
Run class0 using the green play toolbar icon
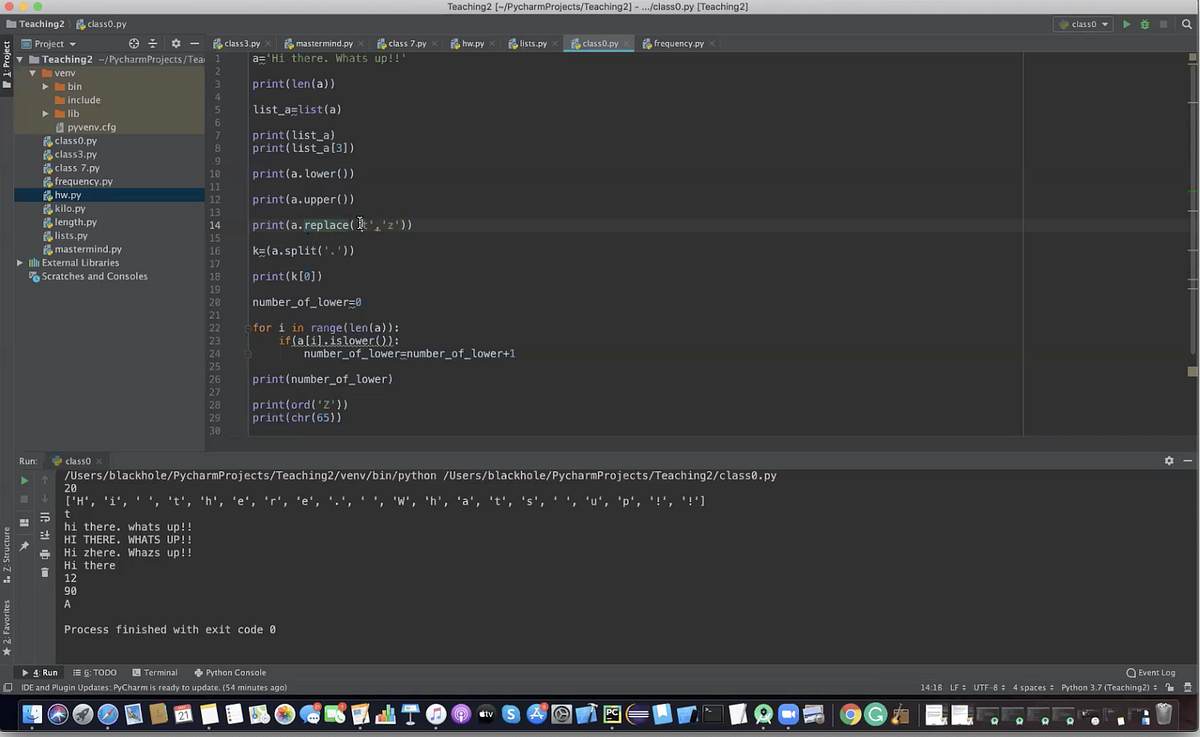pyautogui.click(x=1127, y=23)
